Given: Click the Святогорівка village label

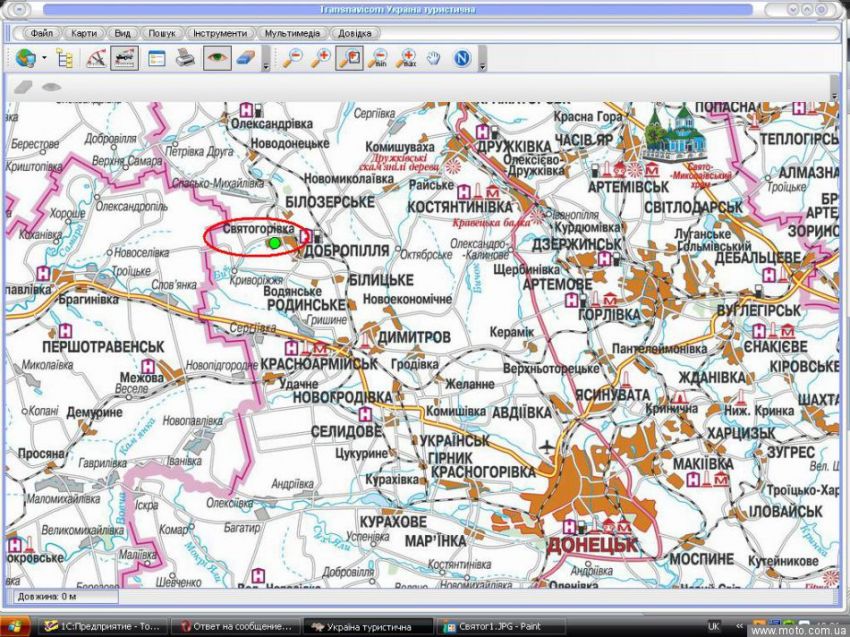Looking at the screenshot, I should (x=259, y=228).
